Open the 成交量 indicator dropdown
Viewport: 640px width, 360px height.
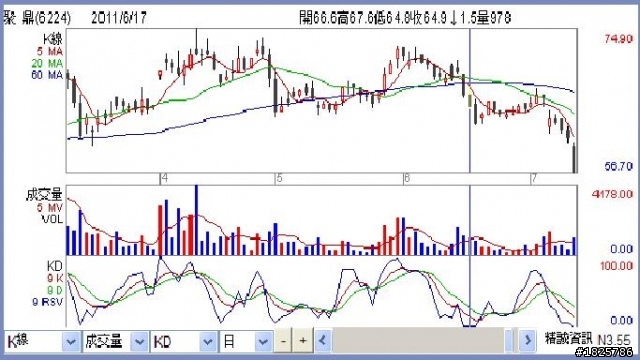pos(115,341)
